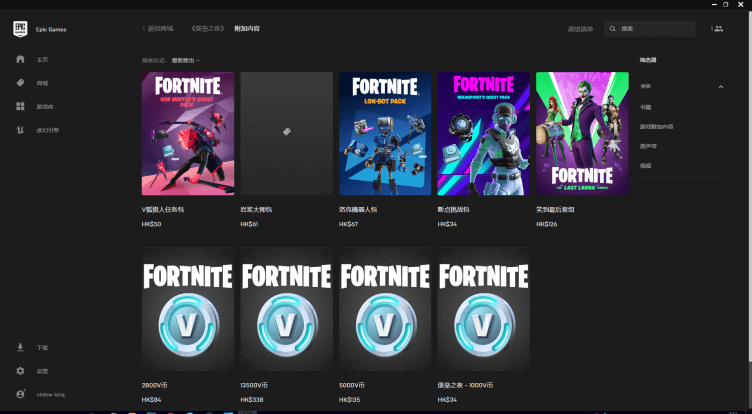Open the friends list icon
The width and height of the screenshot is (752, 414).
(x=718, y=29)
